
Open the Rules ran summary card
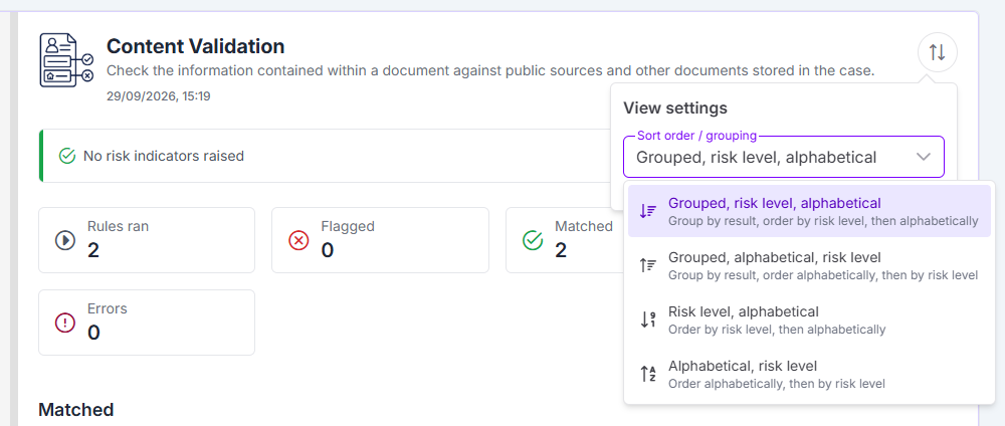click(147, 240)
